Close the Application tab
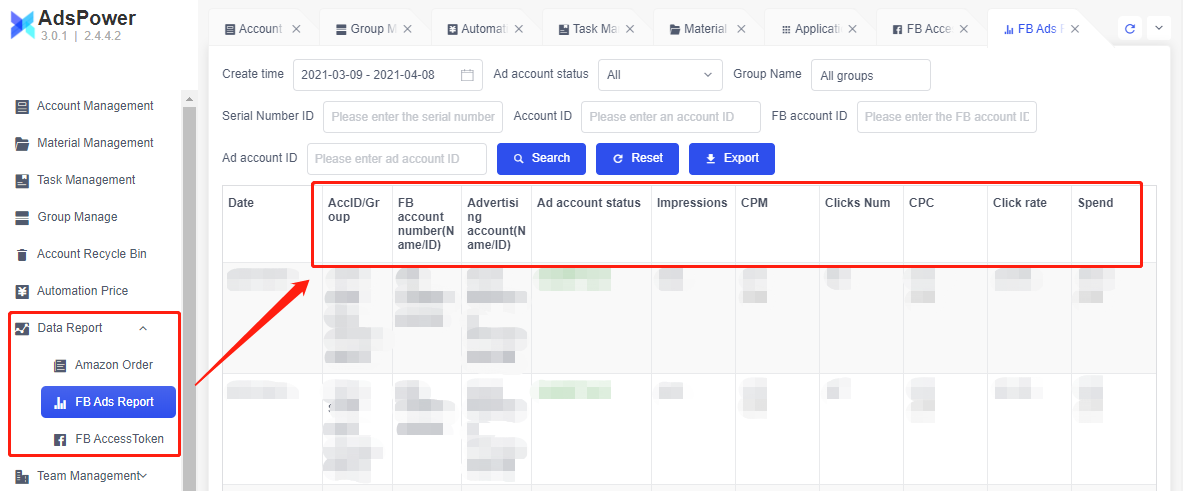This screenshot has height=491, width=1183. point(853,29)
